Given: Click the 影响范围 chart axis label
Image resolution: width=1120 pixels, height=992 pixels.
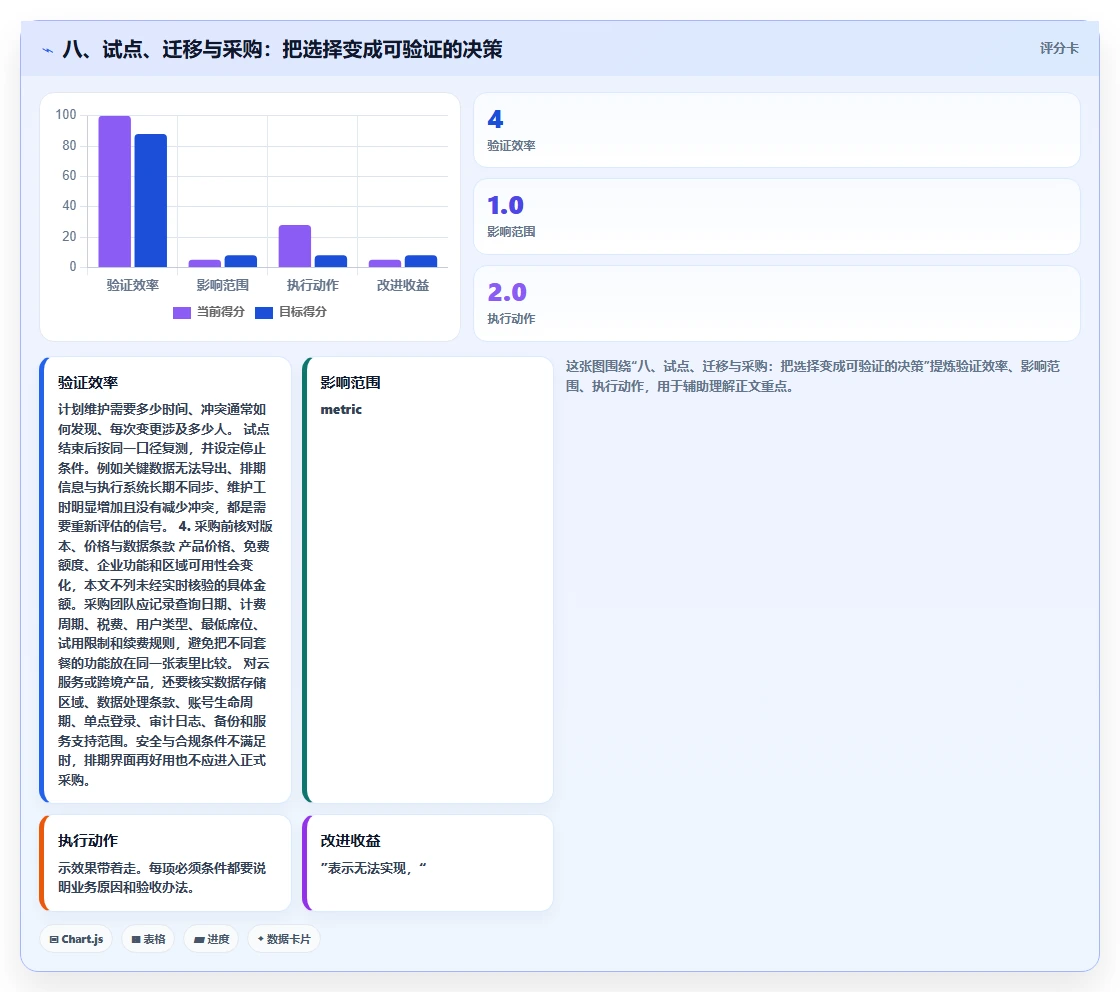Looking at the screenshot, I should [x=223, y=285].
